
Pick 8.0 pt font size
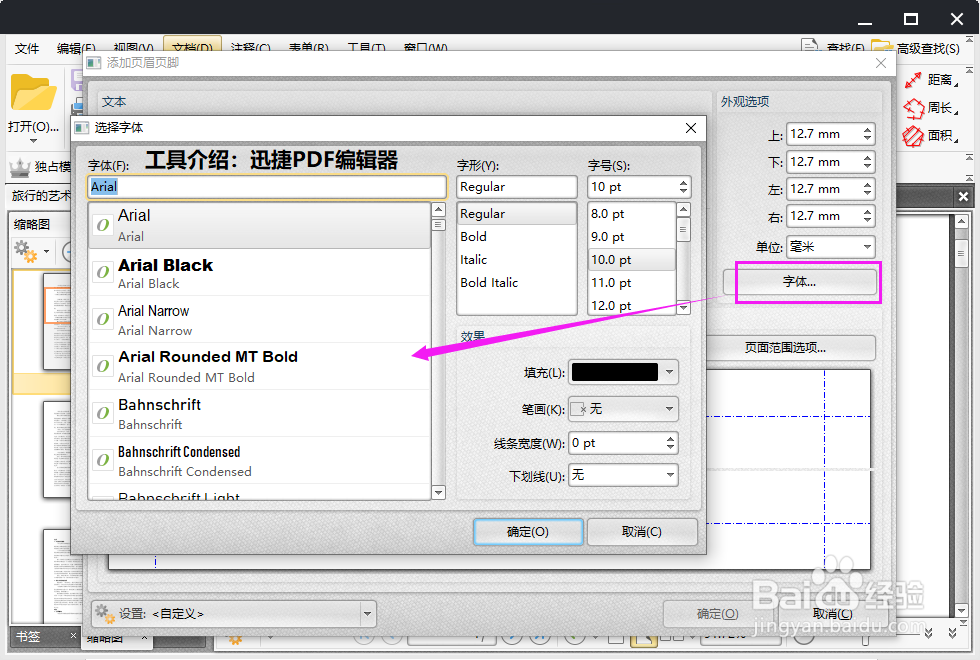(631, 214)
